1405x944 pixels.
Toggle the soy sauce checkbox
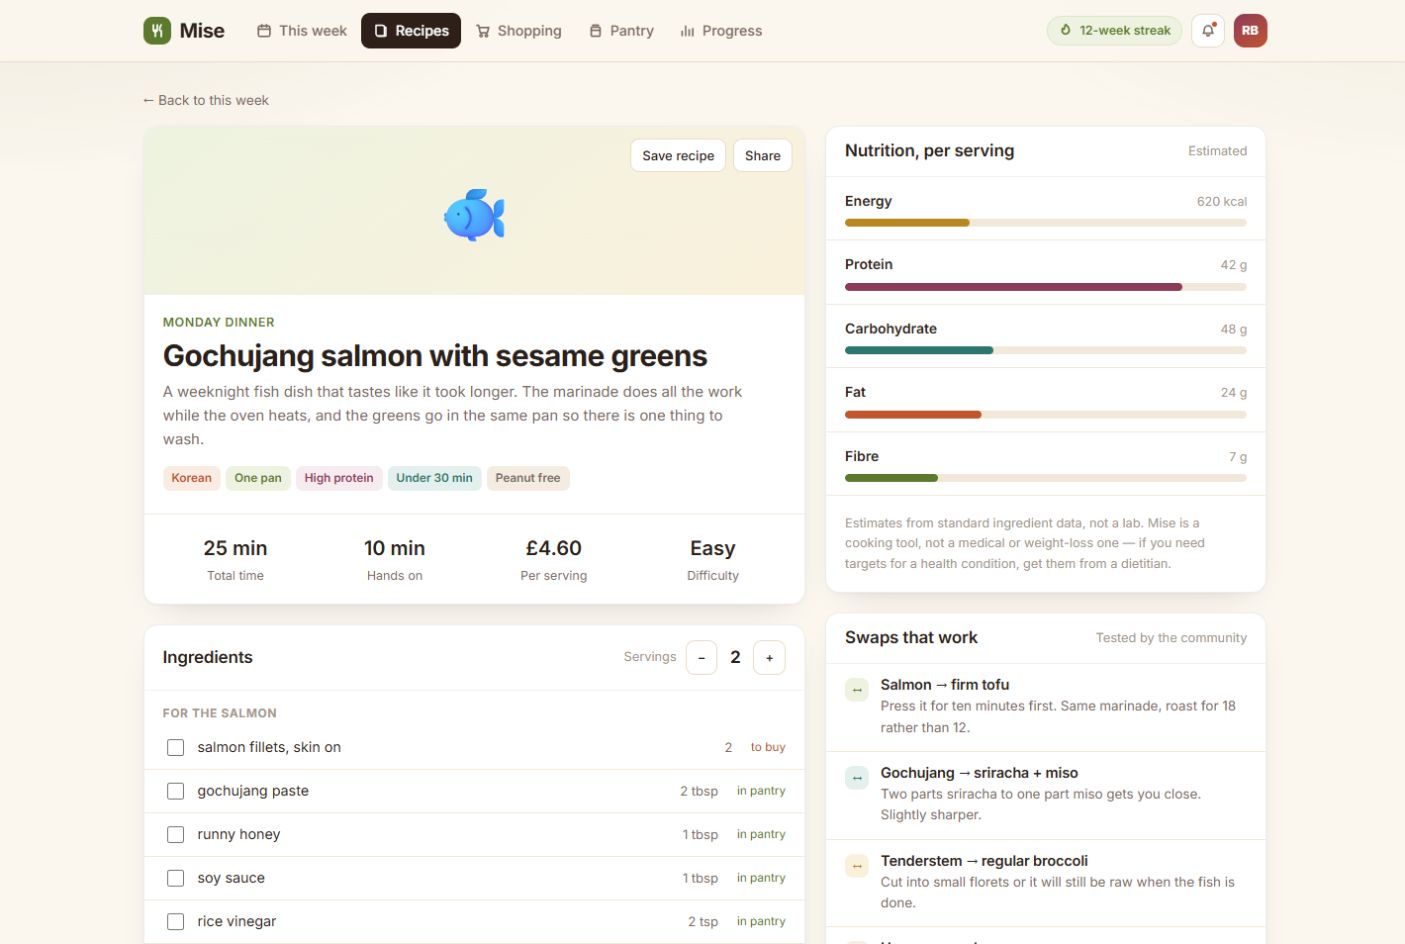tap(176, 878)
